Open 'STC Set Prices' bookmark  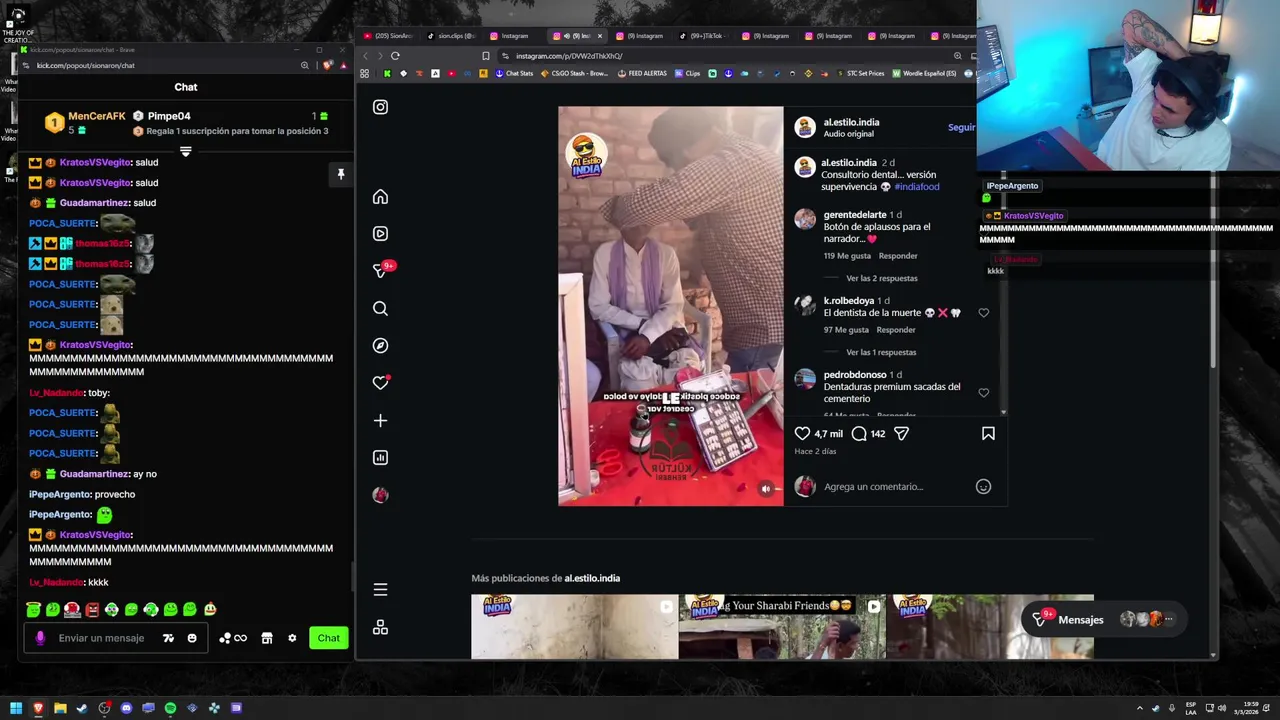tap(860, 73)
